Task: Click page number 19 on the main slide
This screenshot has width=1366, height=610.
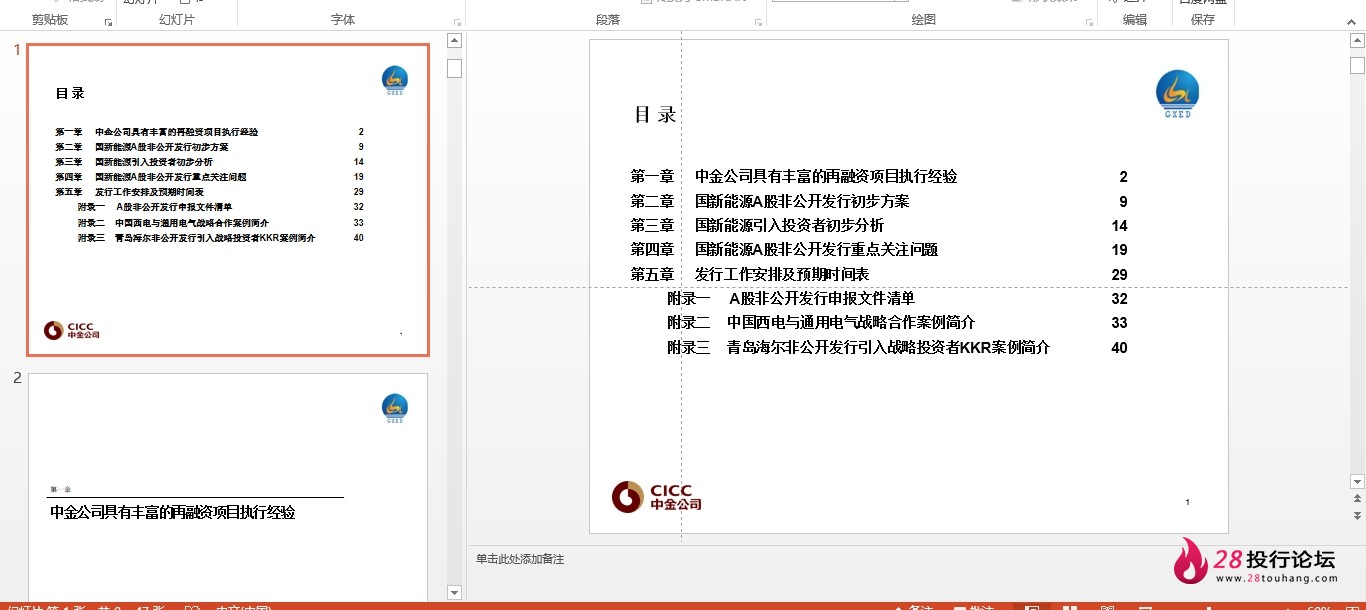Action: (1119, 250)
